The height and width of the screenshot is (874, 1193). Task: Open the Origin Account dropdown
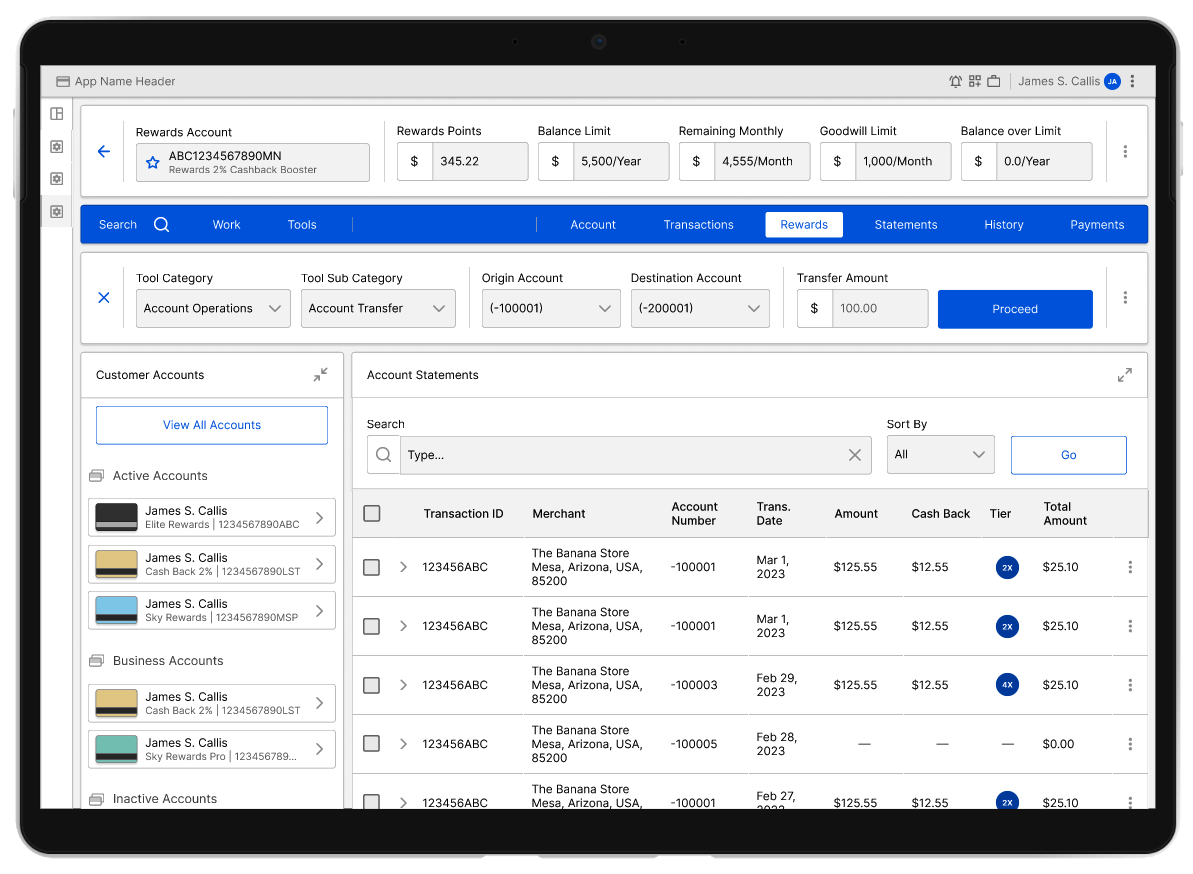550,309
